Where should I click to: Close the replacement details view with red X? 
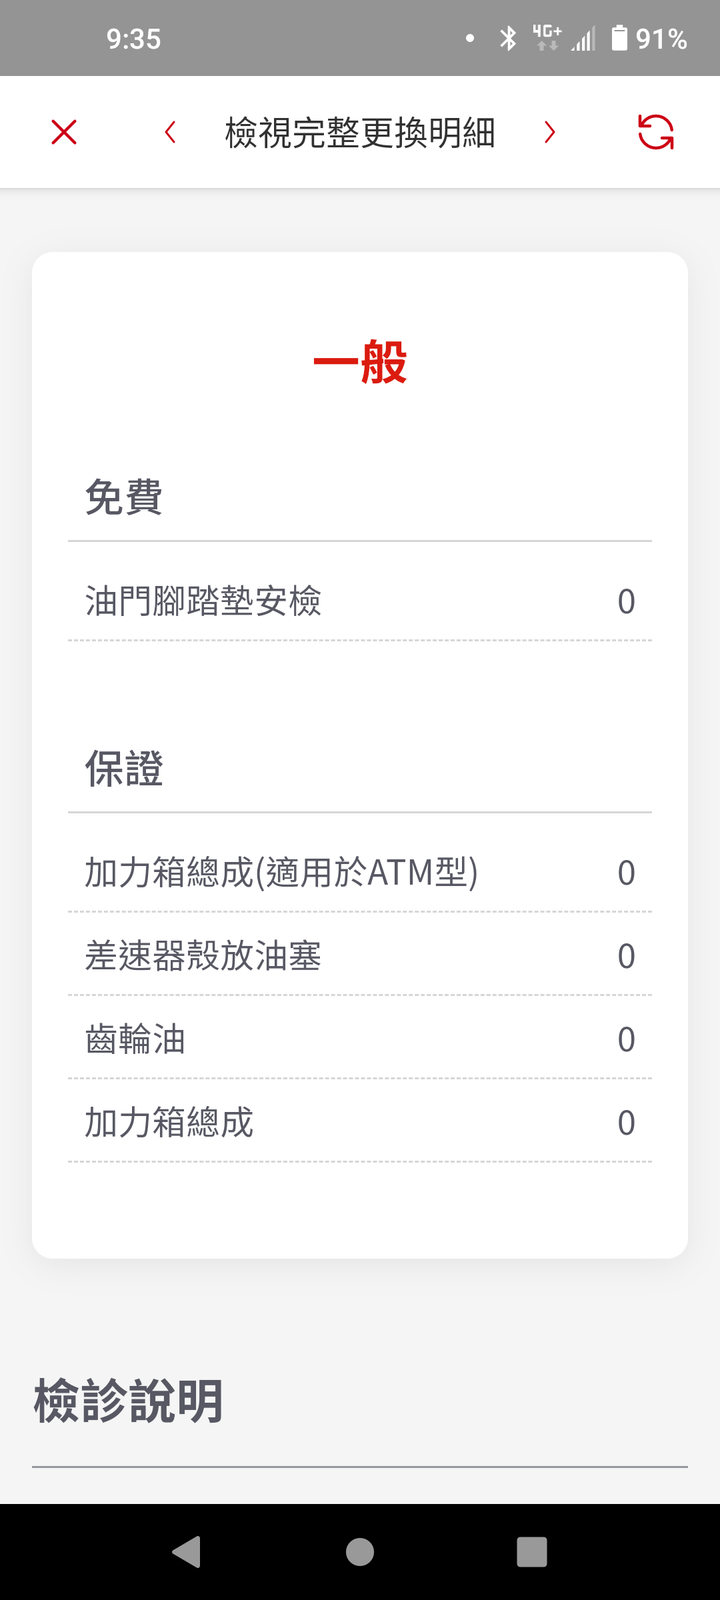pos(64,132)
